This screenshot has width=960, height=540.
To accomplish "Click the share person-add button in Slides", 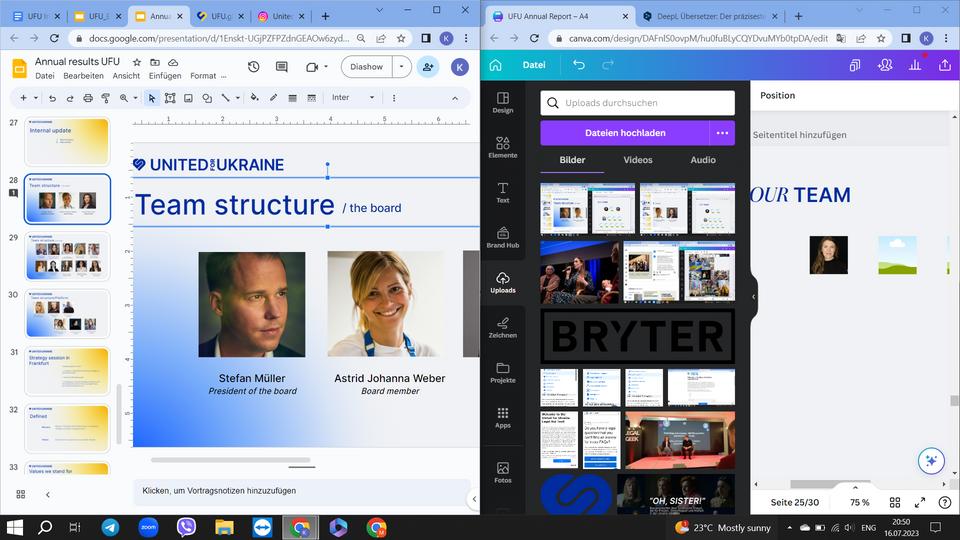I will [x=428, y=67].
